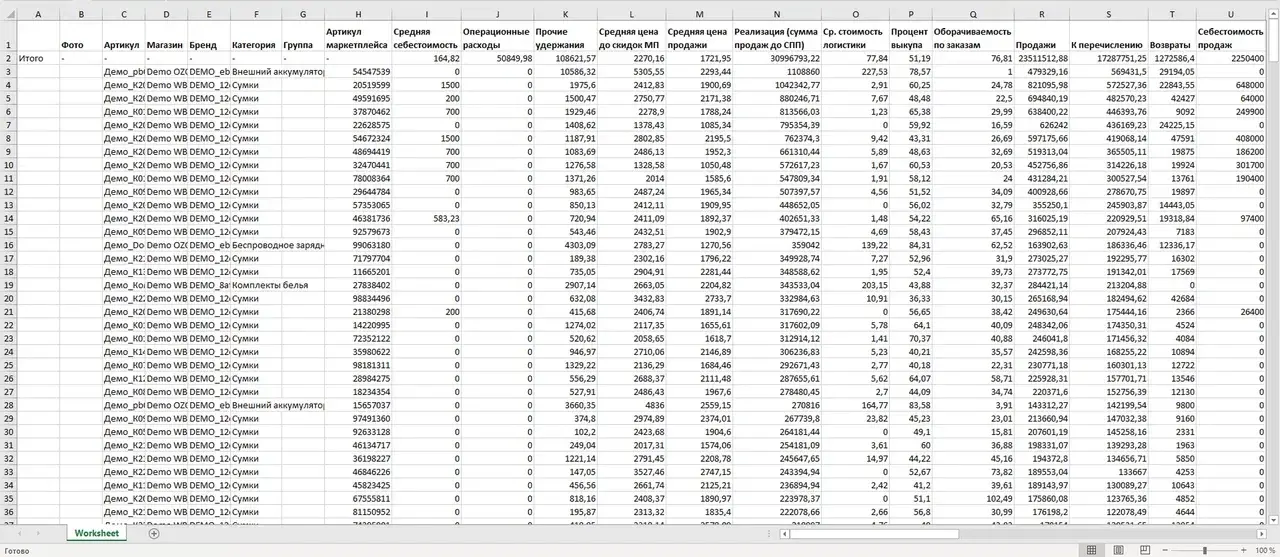The height and width of the screenshot is (557, 1280).
Task: Select total cell 30996793,22
Action: (776, 59)
